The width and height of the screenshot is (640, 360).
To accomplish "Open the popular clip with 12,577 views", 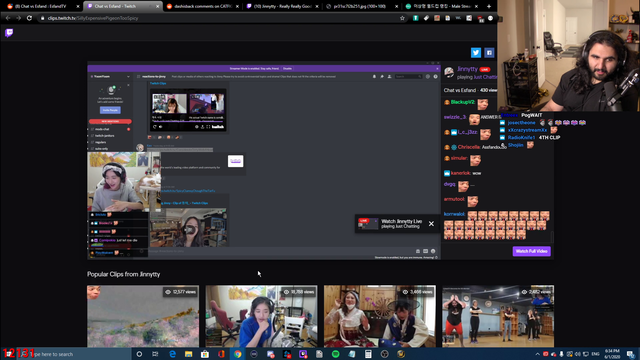I will 143,316.
